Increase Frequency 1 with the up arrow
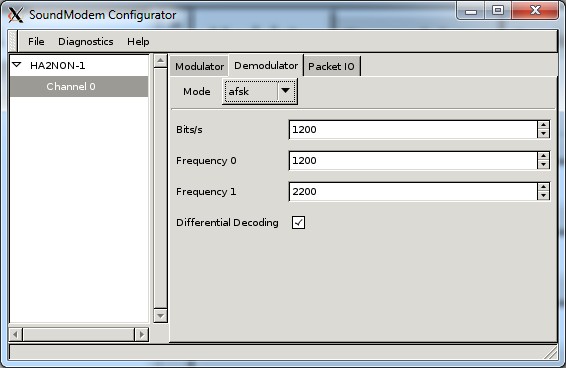This screenshot has width=566, height=368. pyautogui.click(x=543, y=187)
